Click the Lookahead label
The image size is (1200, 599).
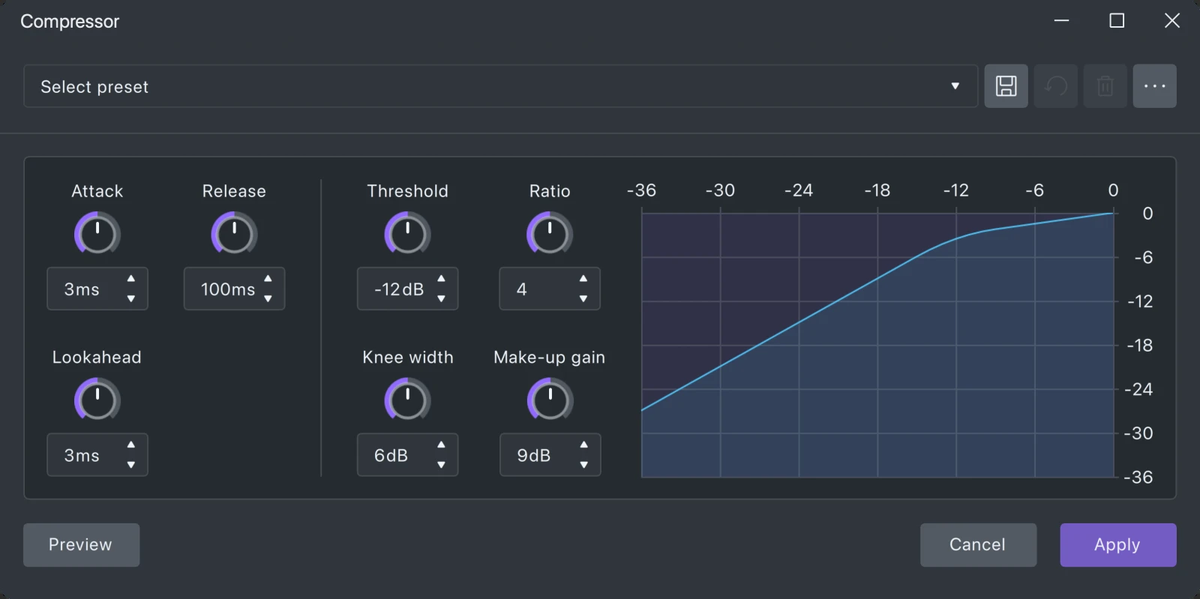(x=97, y=357)
